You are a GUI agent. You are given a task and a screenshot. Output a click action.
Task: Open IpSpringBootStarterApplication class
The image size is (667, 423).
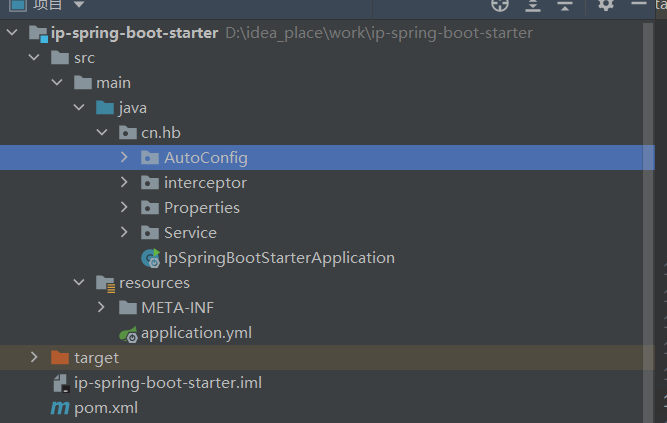(279, 258)
